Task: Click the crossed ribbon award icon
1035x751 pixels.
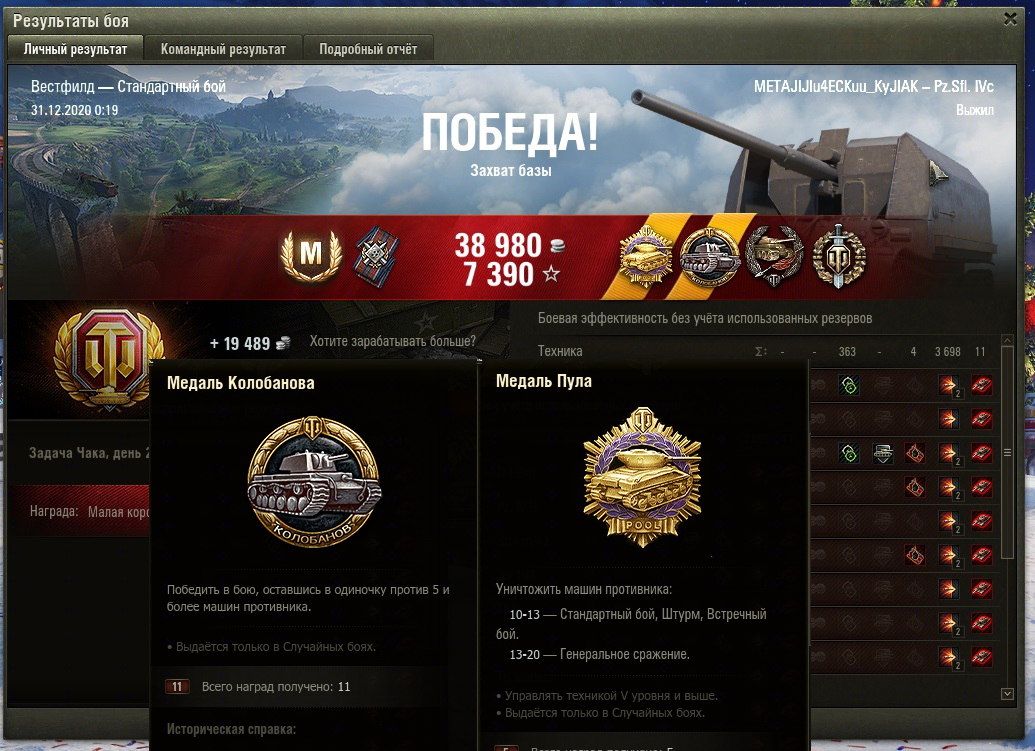Action: (x=376, y=255)
